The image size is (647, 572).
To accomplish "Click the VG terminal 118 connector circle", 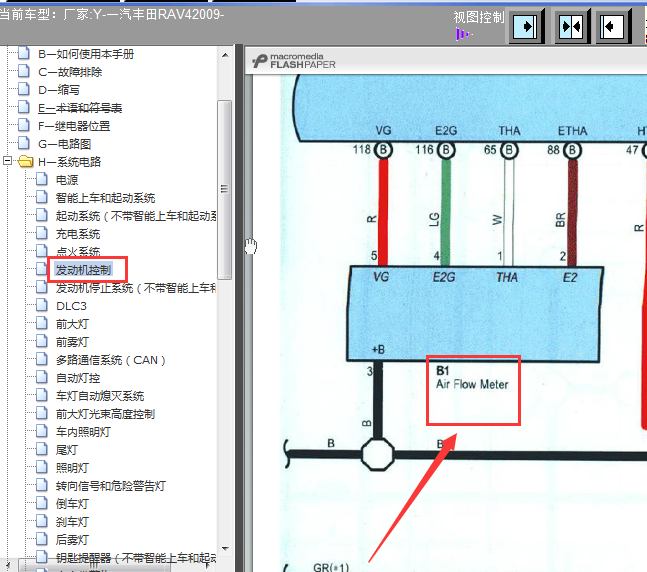I will (383, 150).
